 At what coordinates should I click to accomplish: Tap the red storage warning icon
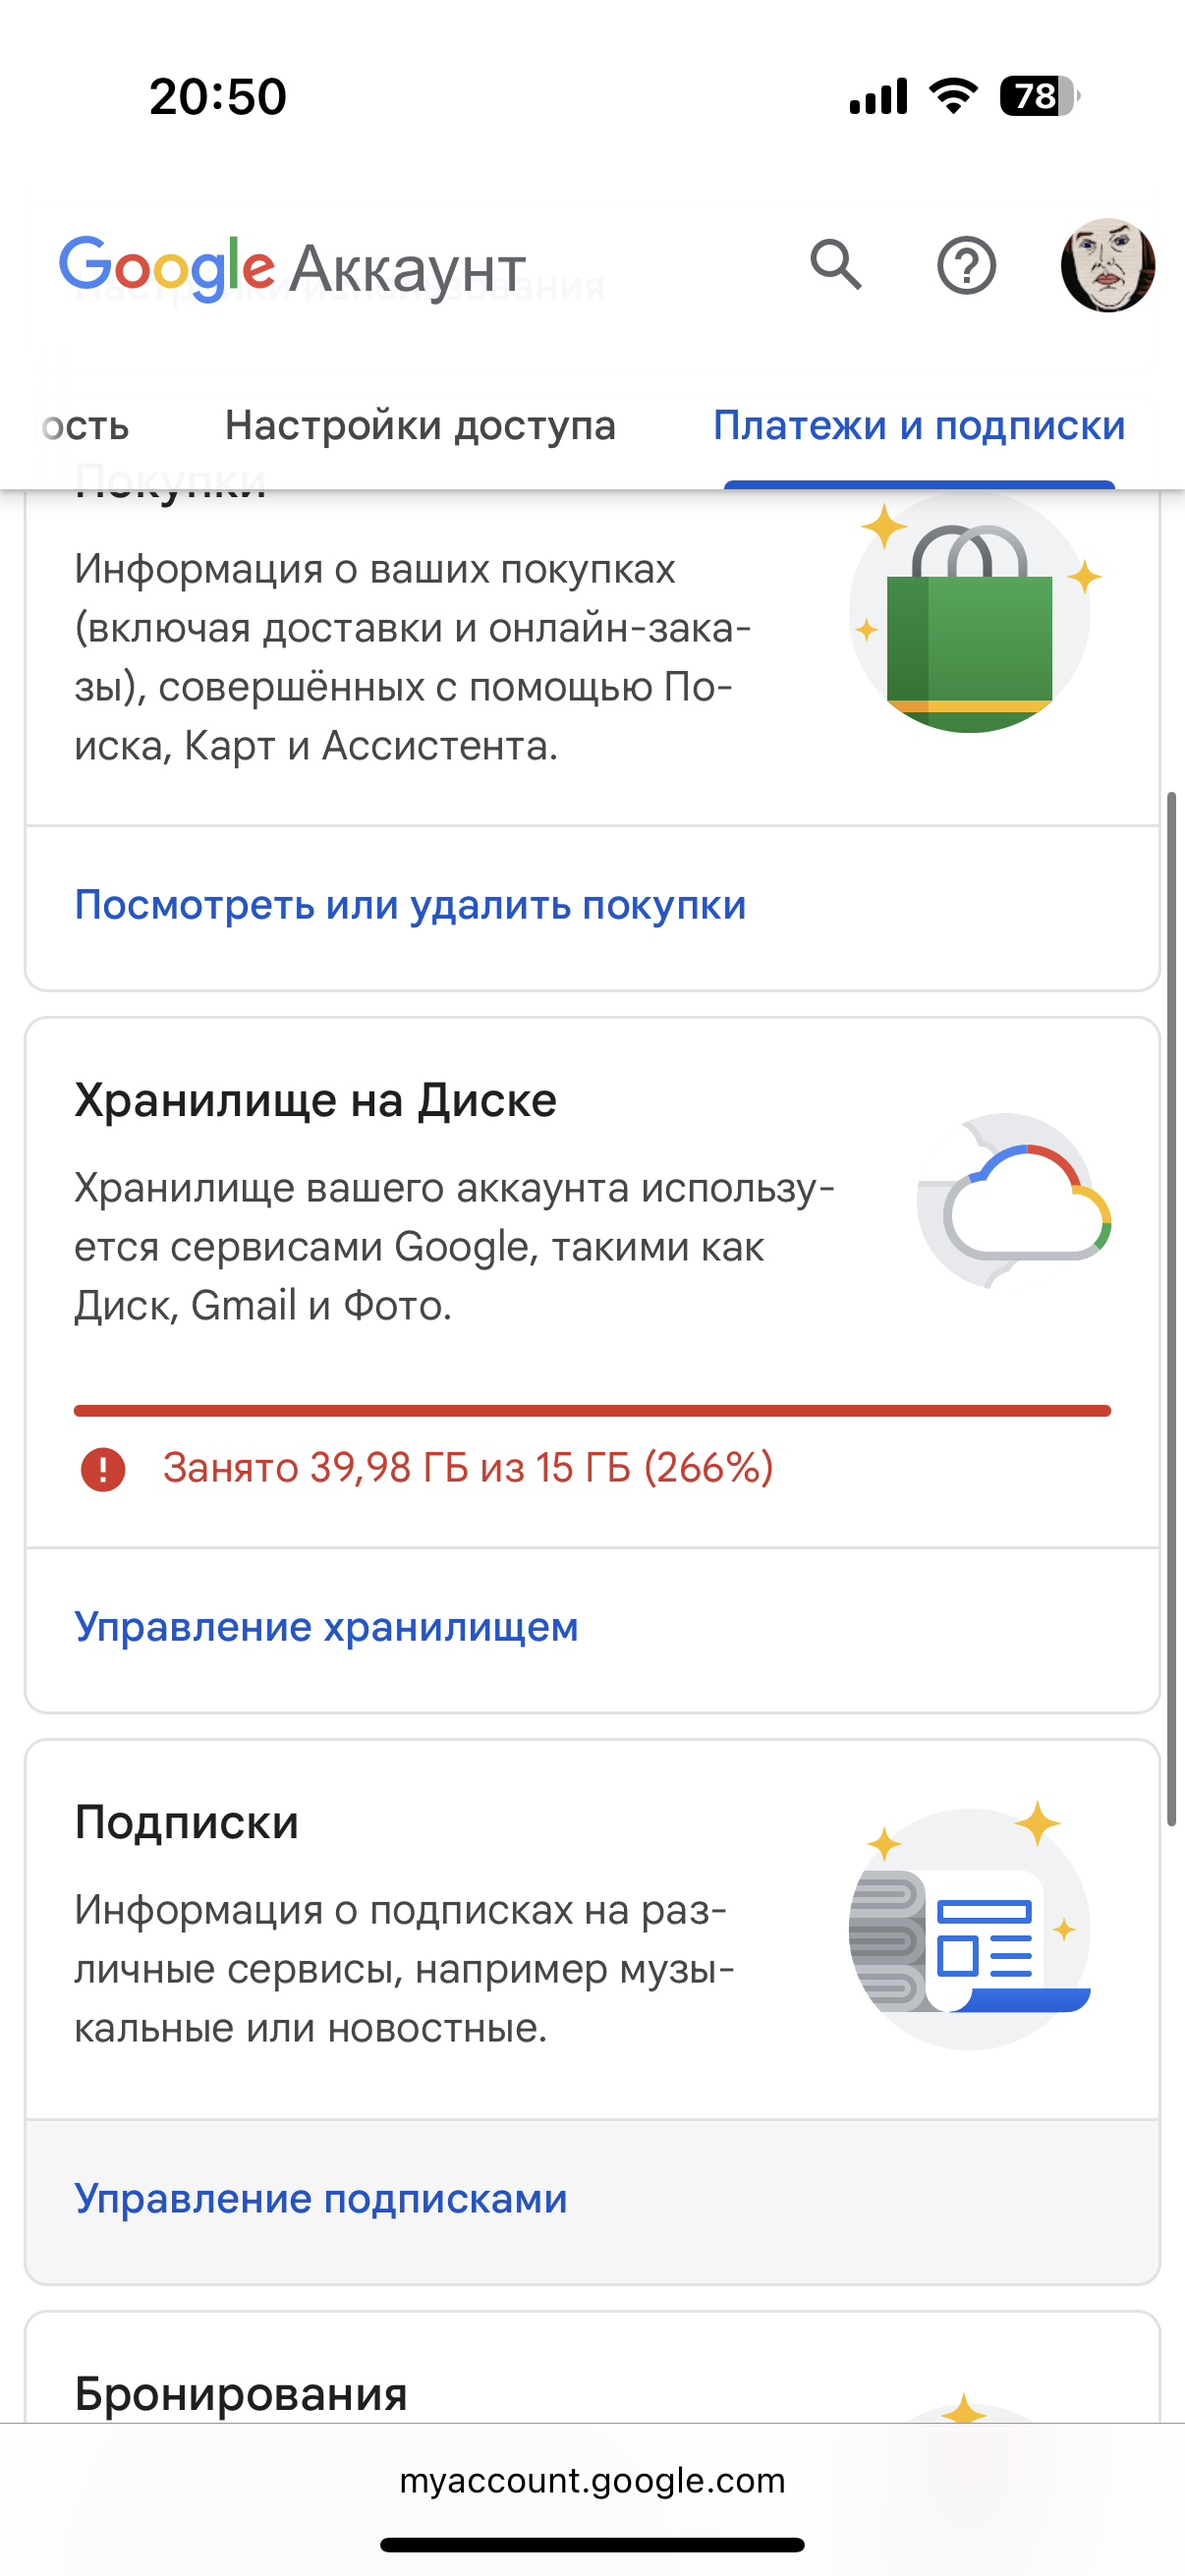[102, 1469]
